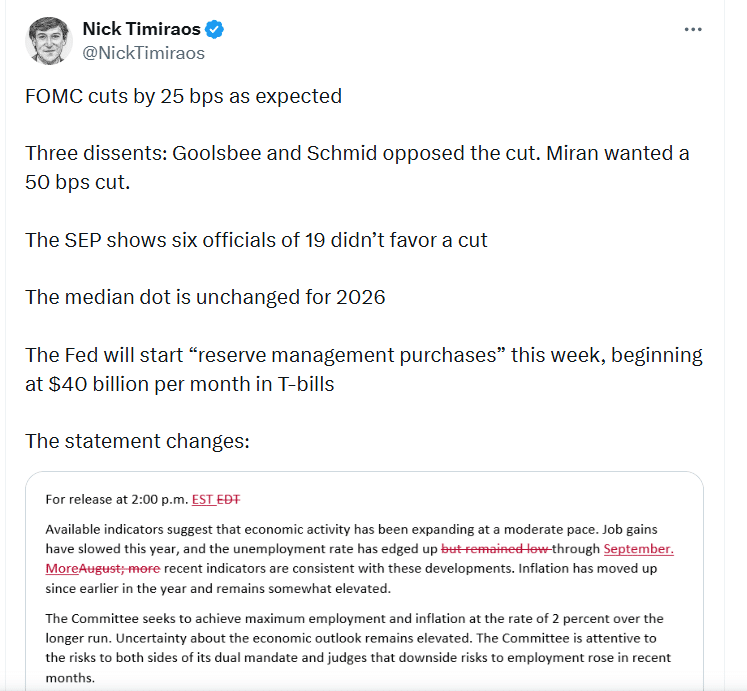Click the "median dot is unchanged" line
The width and height of the screenshot is (747, 691).
pos(205,298)
